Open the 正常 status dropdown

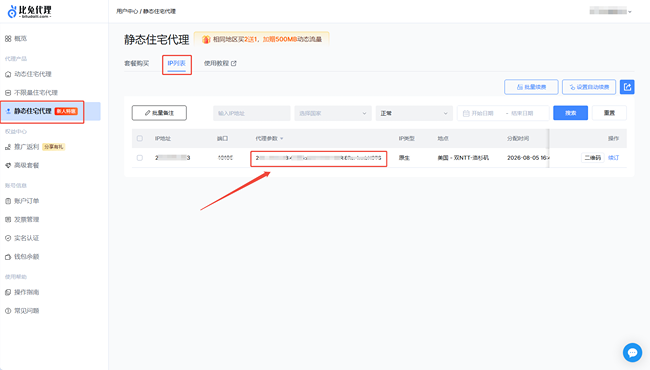(413, 113)
